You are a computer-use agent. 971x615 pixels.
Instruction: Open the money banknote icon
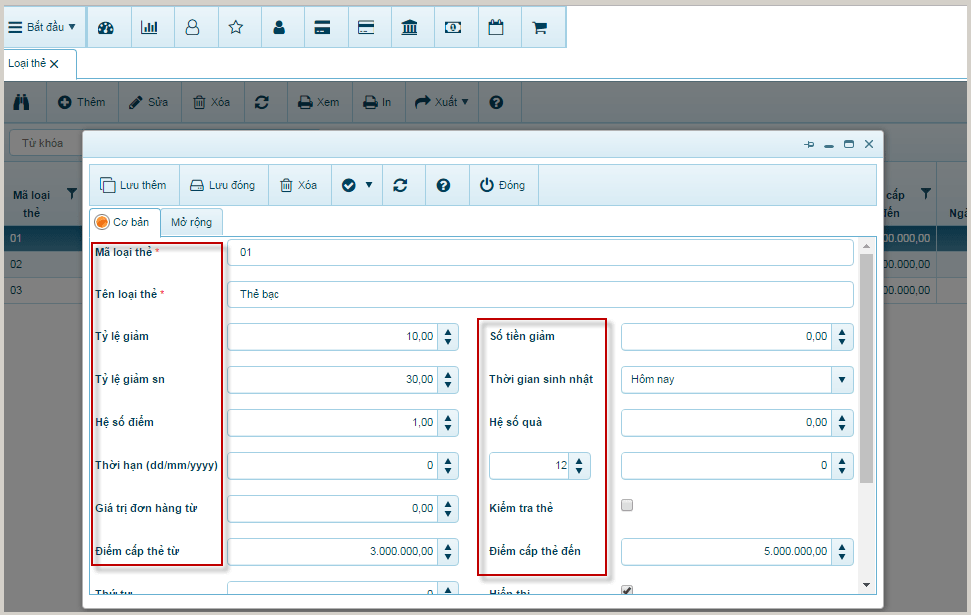click(x=453, y=27)
